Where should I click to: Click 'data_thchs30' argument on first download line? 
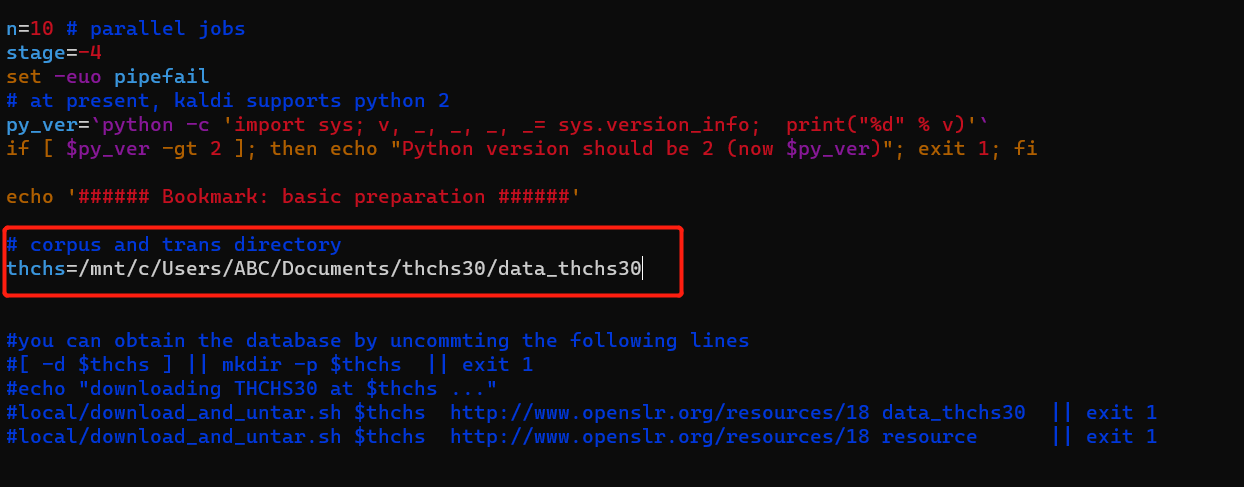954,412
